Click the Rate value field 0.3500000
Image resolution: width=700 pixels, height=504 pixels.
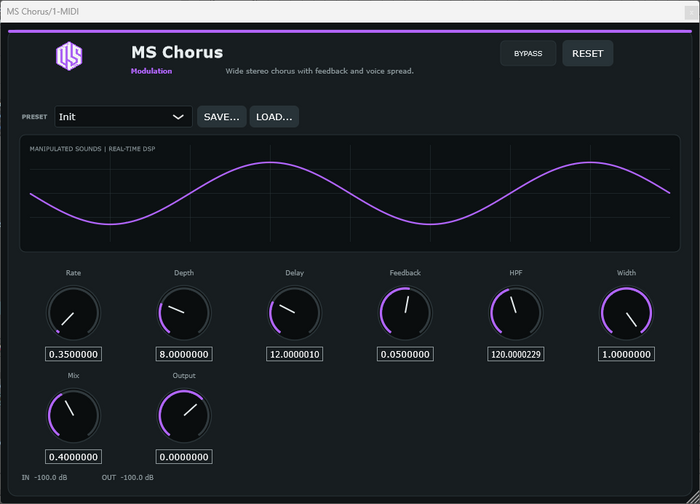pos(73,354)
